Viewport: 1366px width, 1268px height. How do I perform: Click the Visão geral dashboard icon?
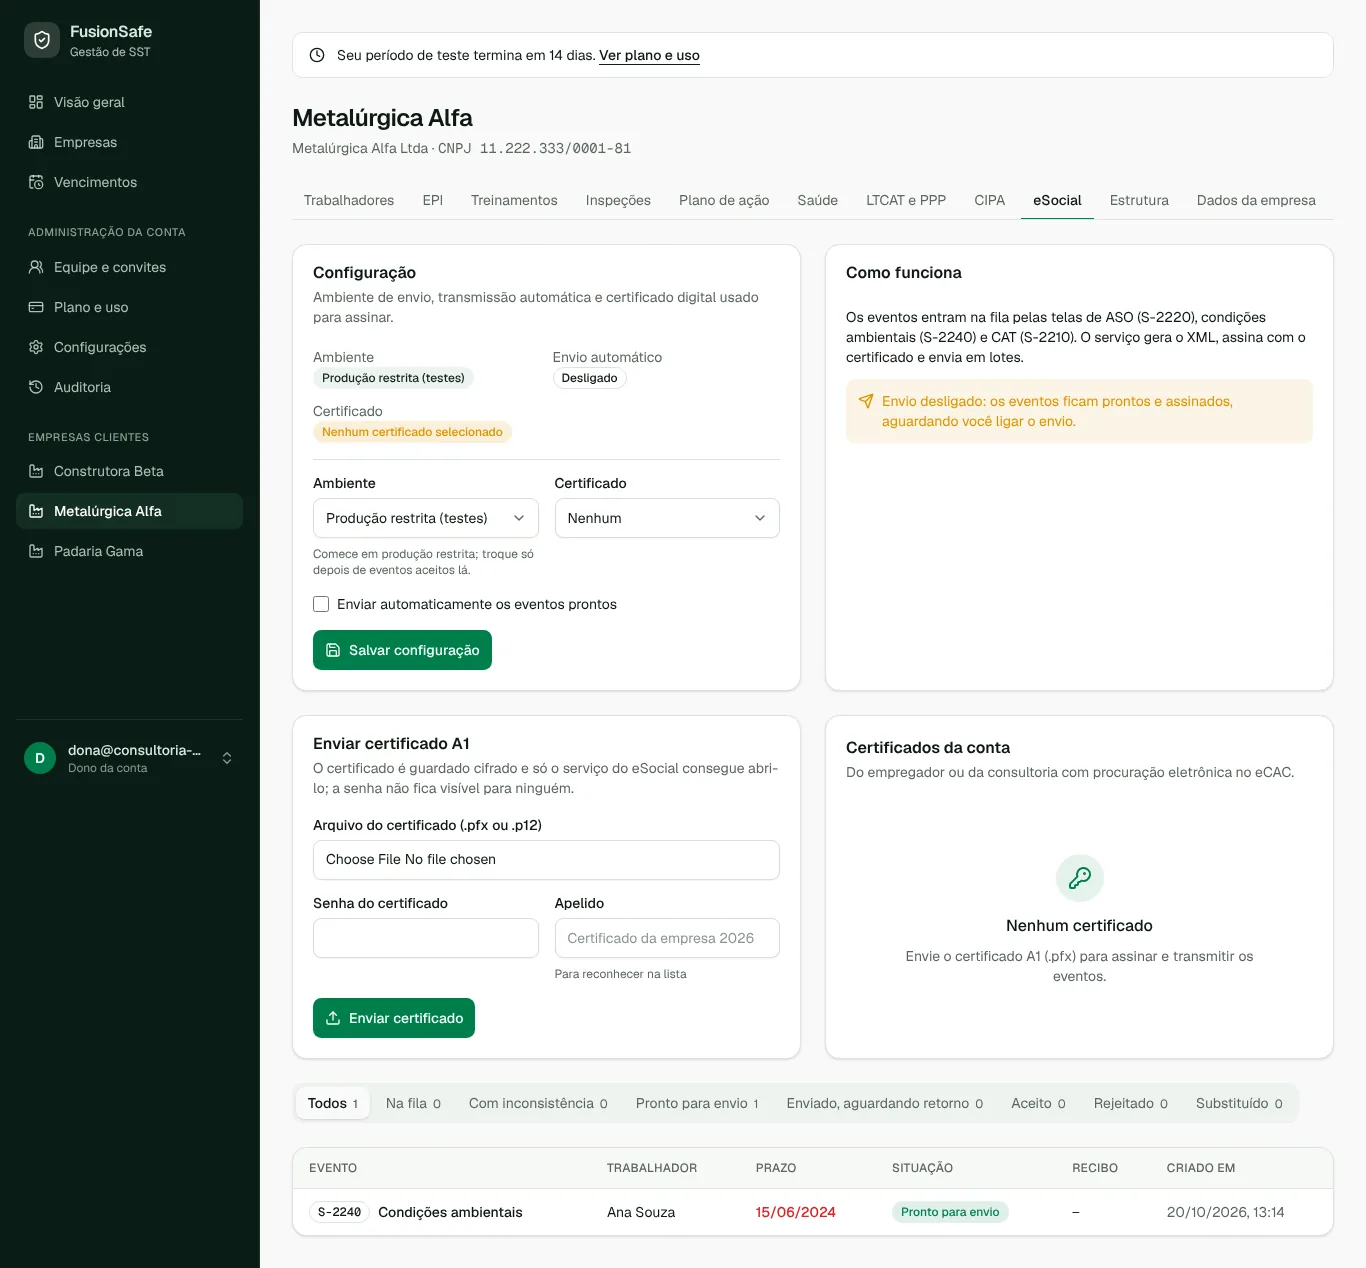(x=36, y=102)
